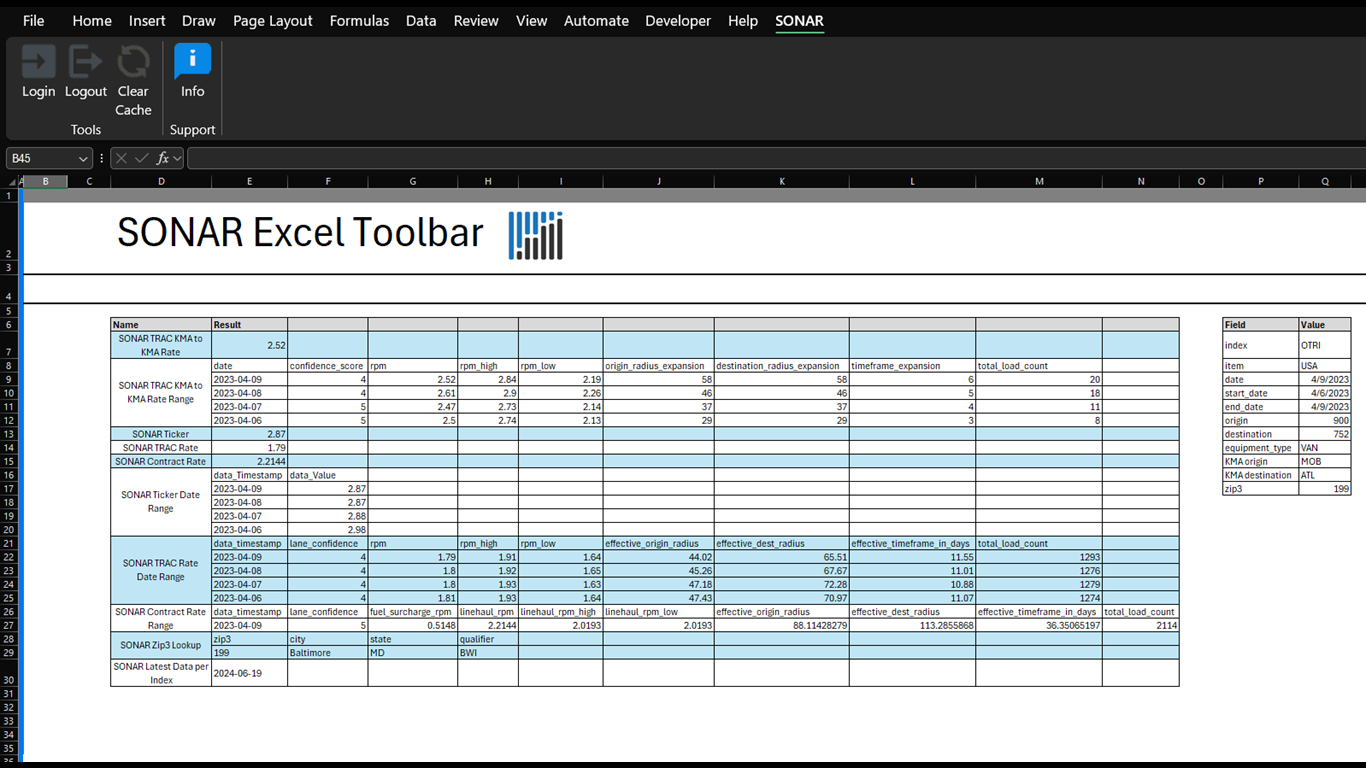Open the Review ribbon tab

click(x=476, y=20)
